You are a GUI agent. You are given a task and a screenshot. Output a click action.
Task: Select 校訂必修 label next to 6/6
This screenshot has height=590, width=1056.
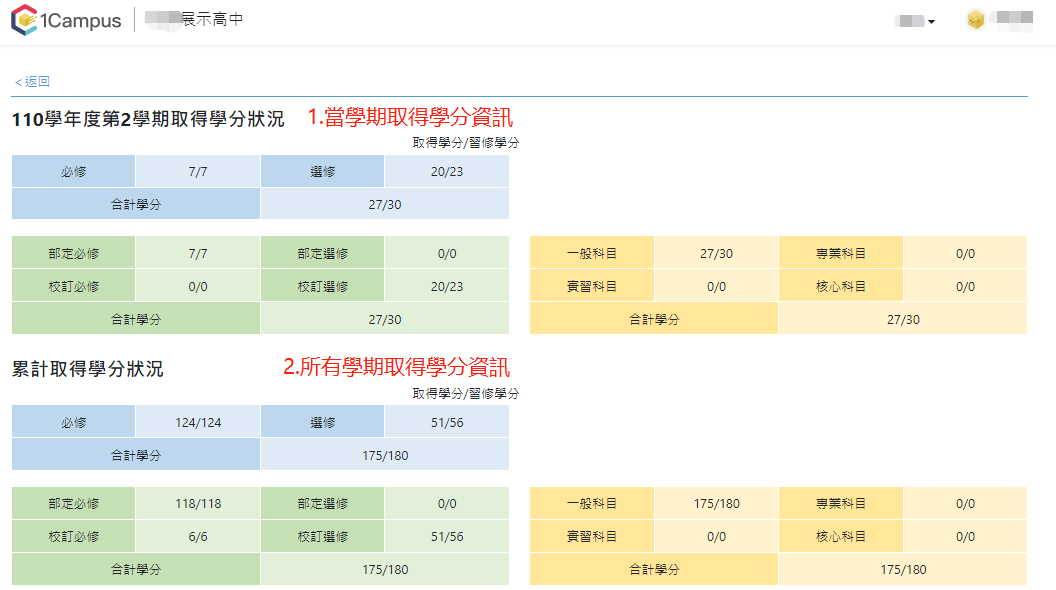click(73, 537)
